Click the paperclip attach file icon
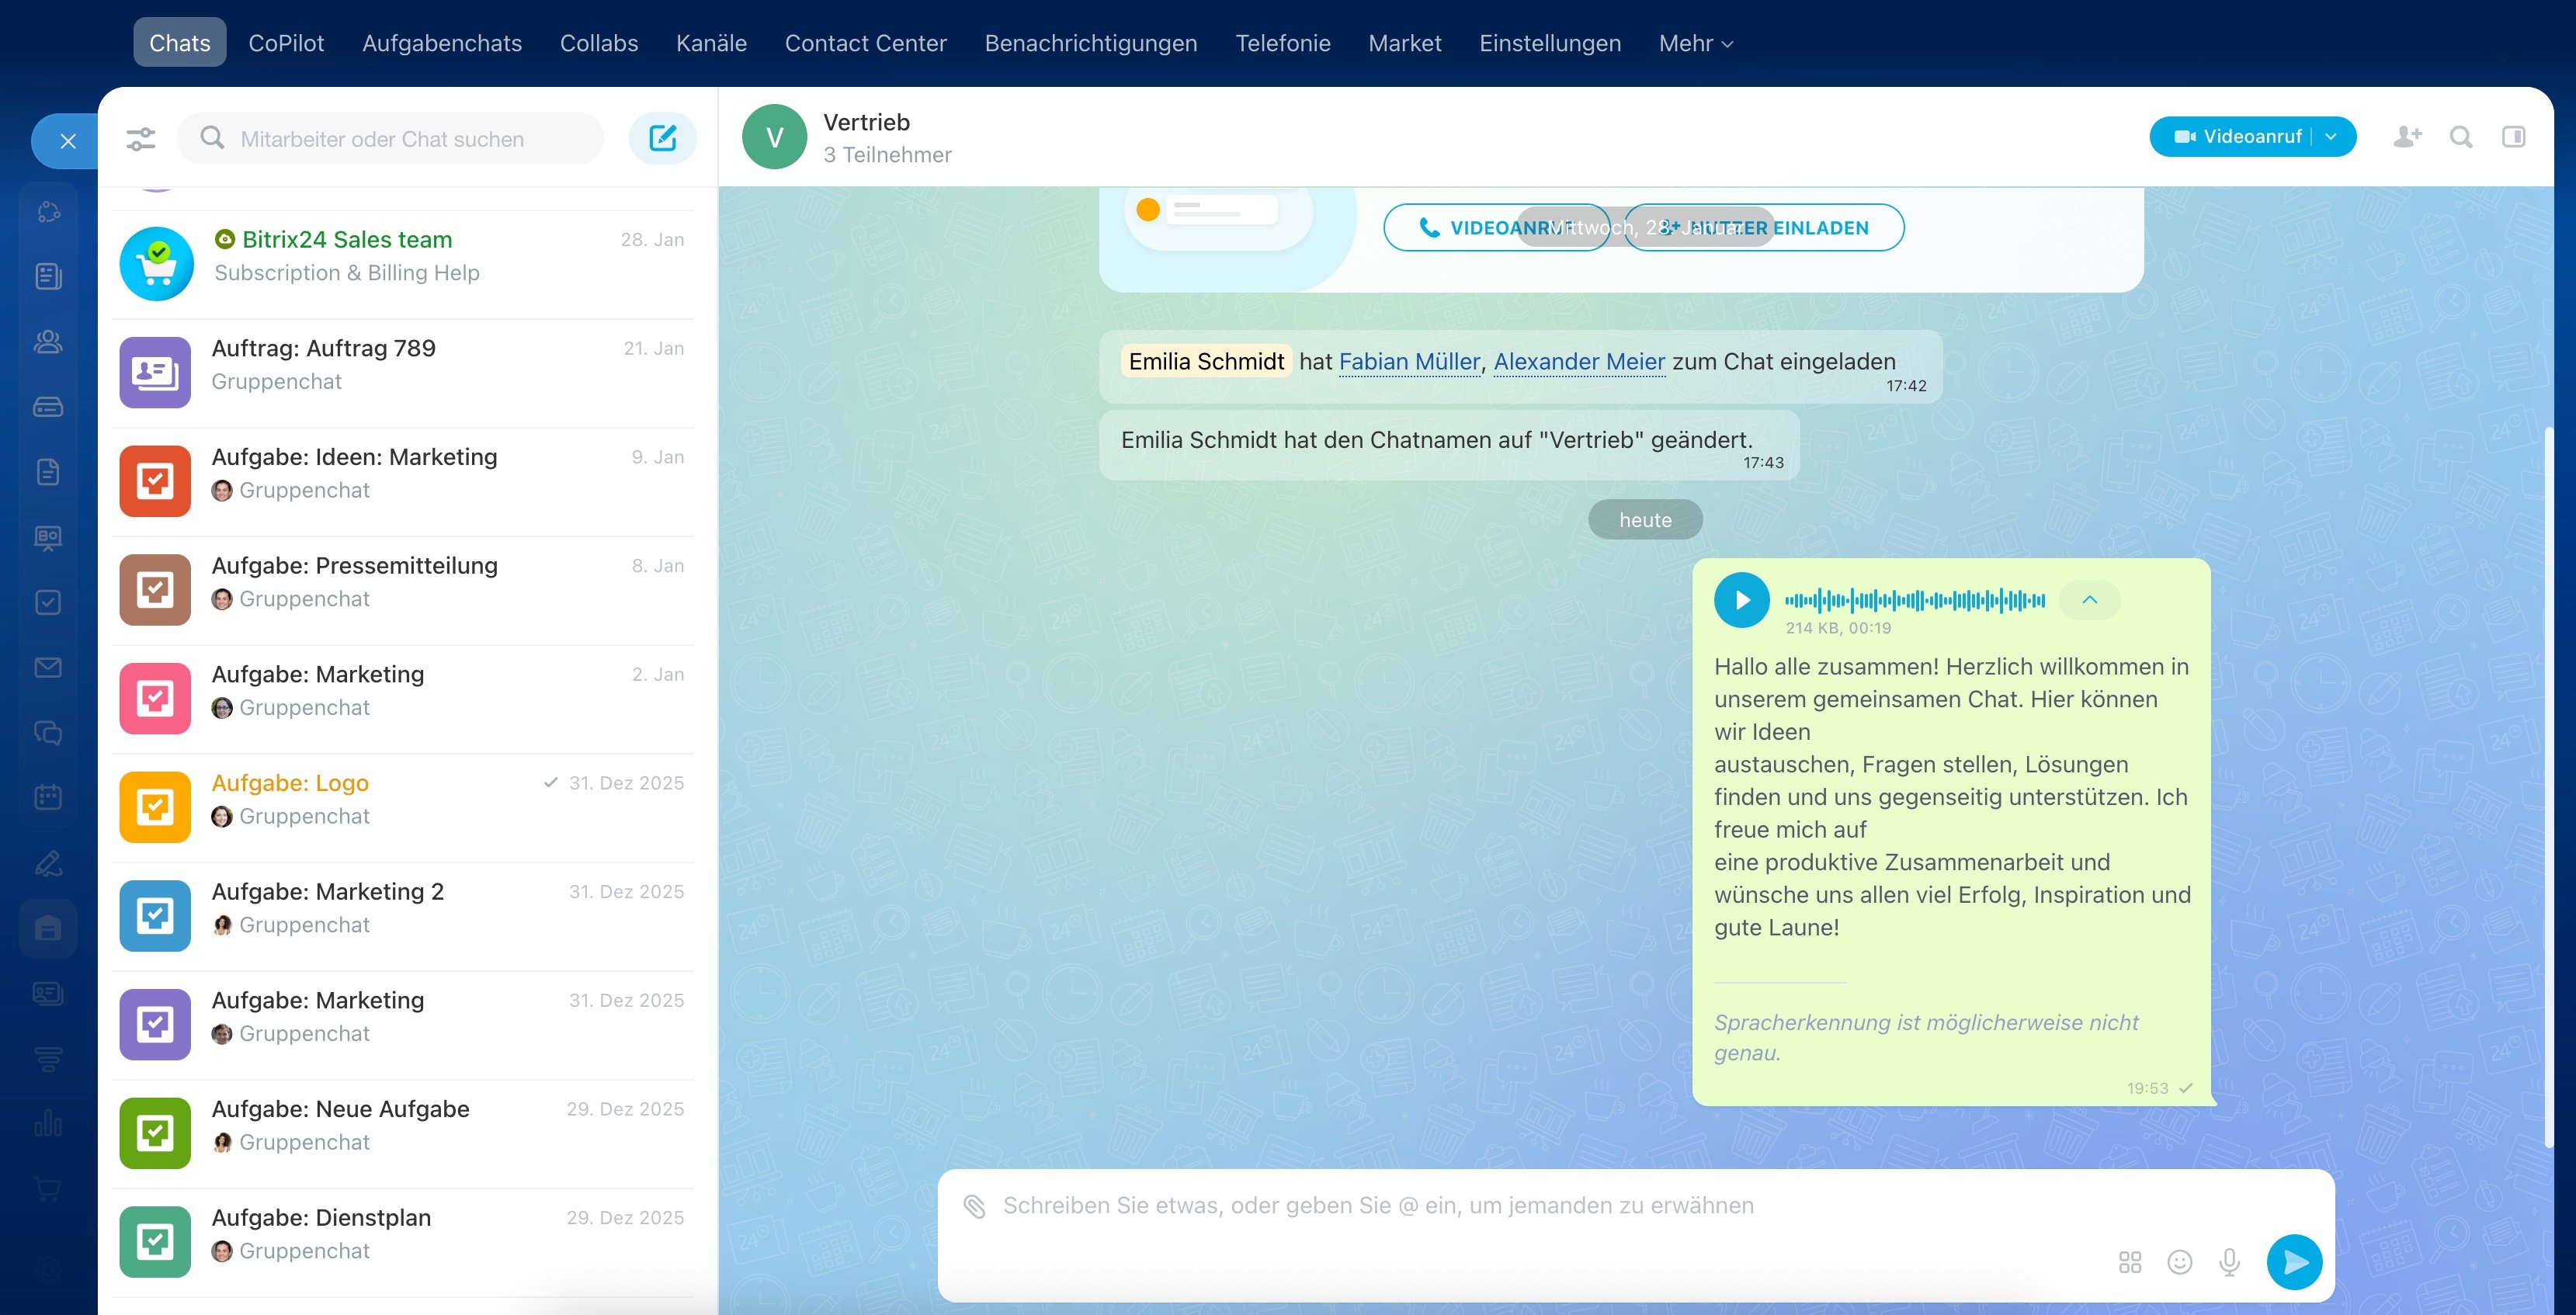Viewport: 2576px width, 1315px height. (975, 1206)
